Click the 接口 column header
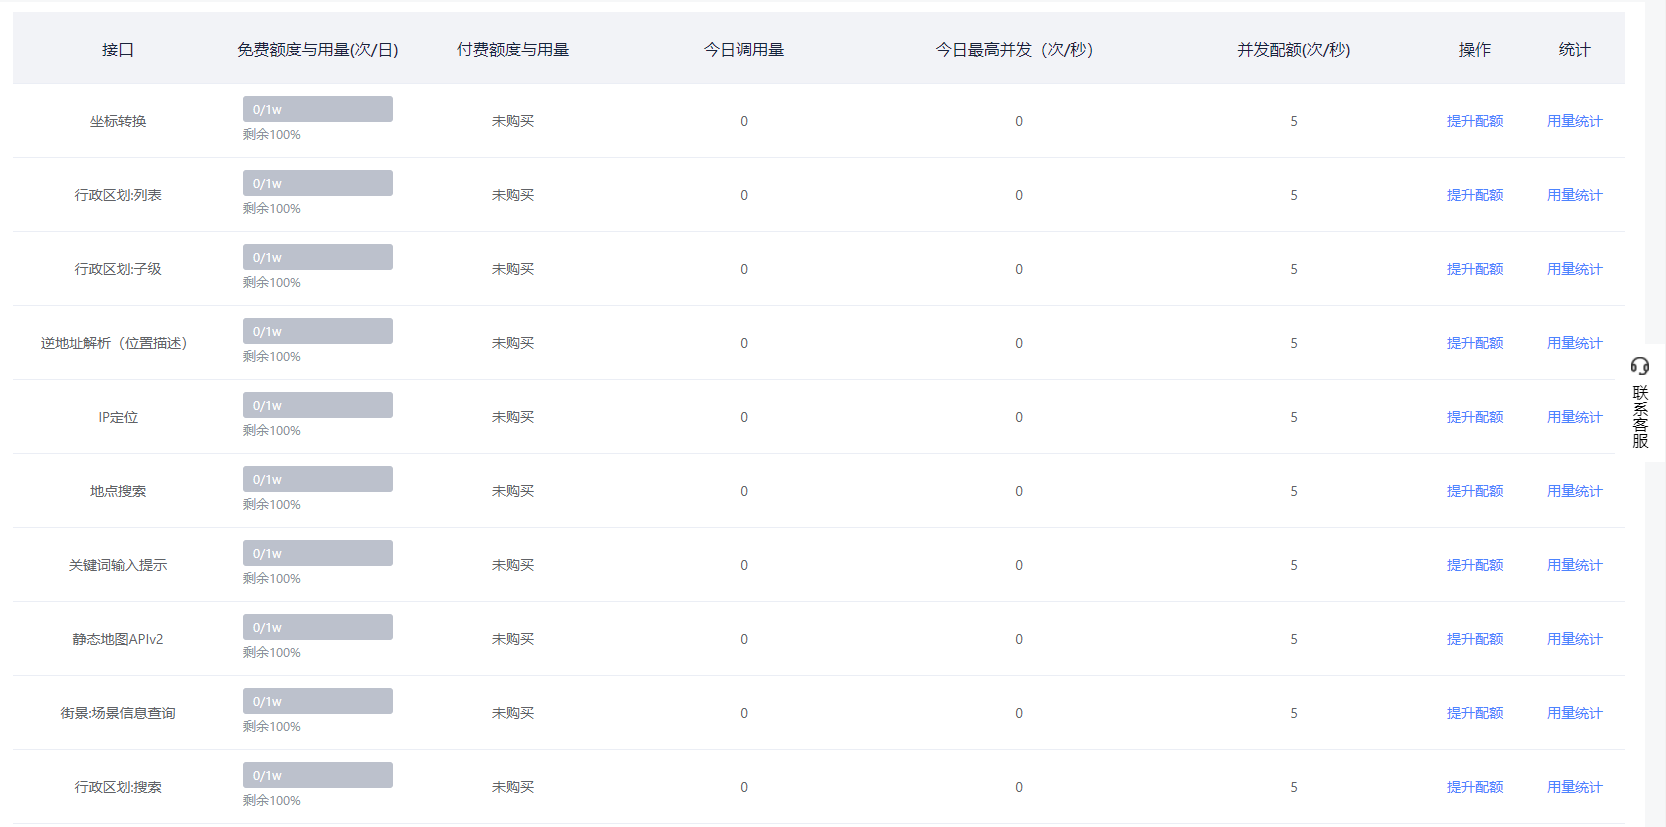Screen dimensions: 1666x827 point(118,49)
